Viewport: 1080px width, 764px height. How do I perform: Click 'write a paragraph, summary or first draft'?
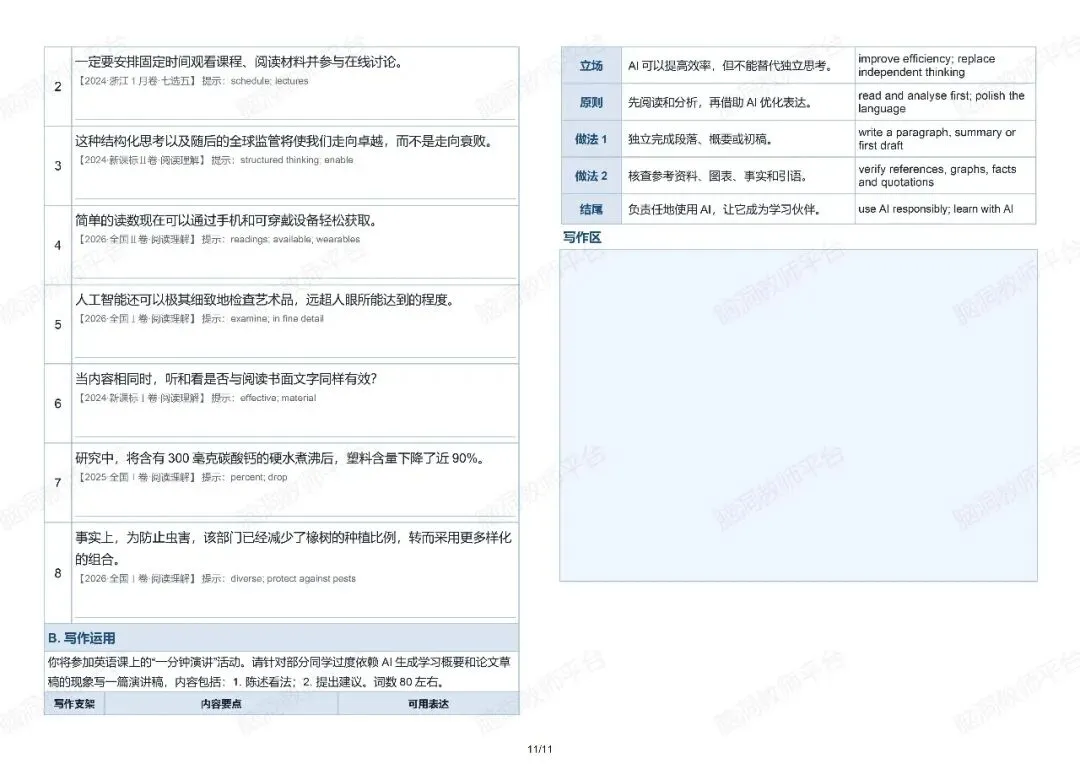pyautogui.click(x=937, y=138)
